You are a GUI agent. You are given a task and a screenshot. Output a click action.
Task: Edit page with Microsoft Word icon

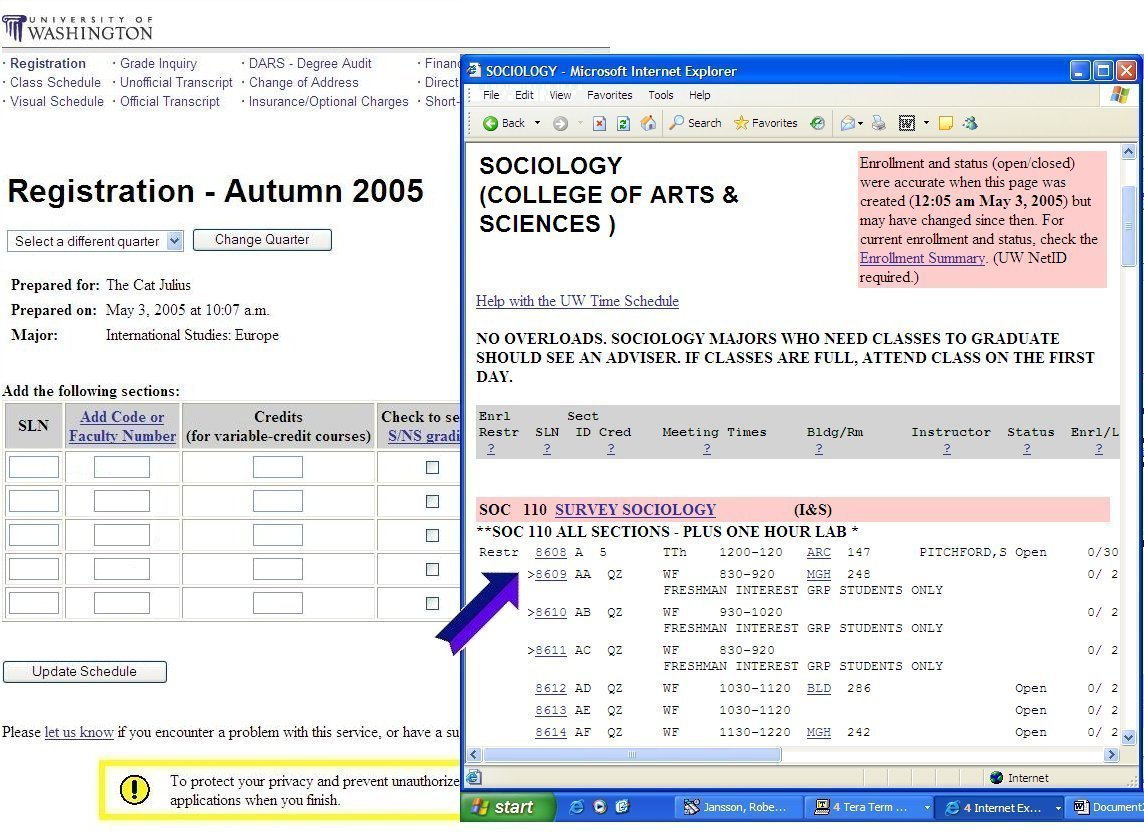coord(906,123)
